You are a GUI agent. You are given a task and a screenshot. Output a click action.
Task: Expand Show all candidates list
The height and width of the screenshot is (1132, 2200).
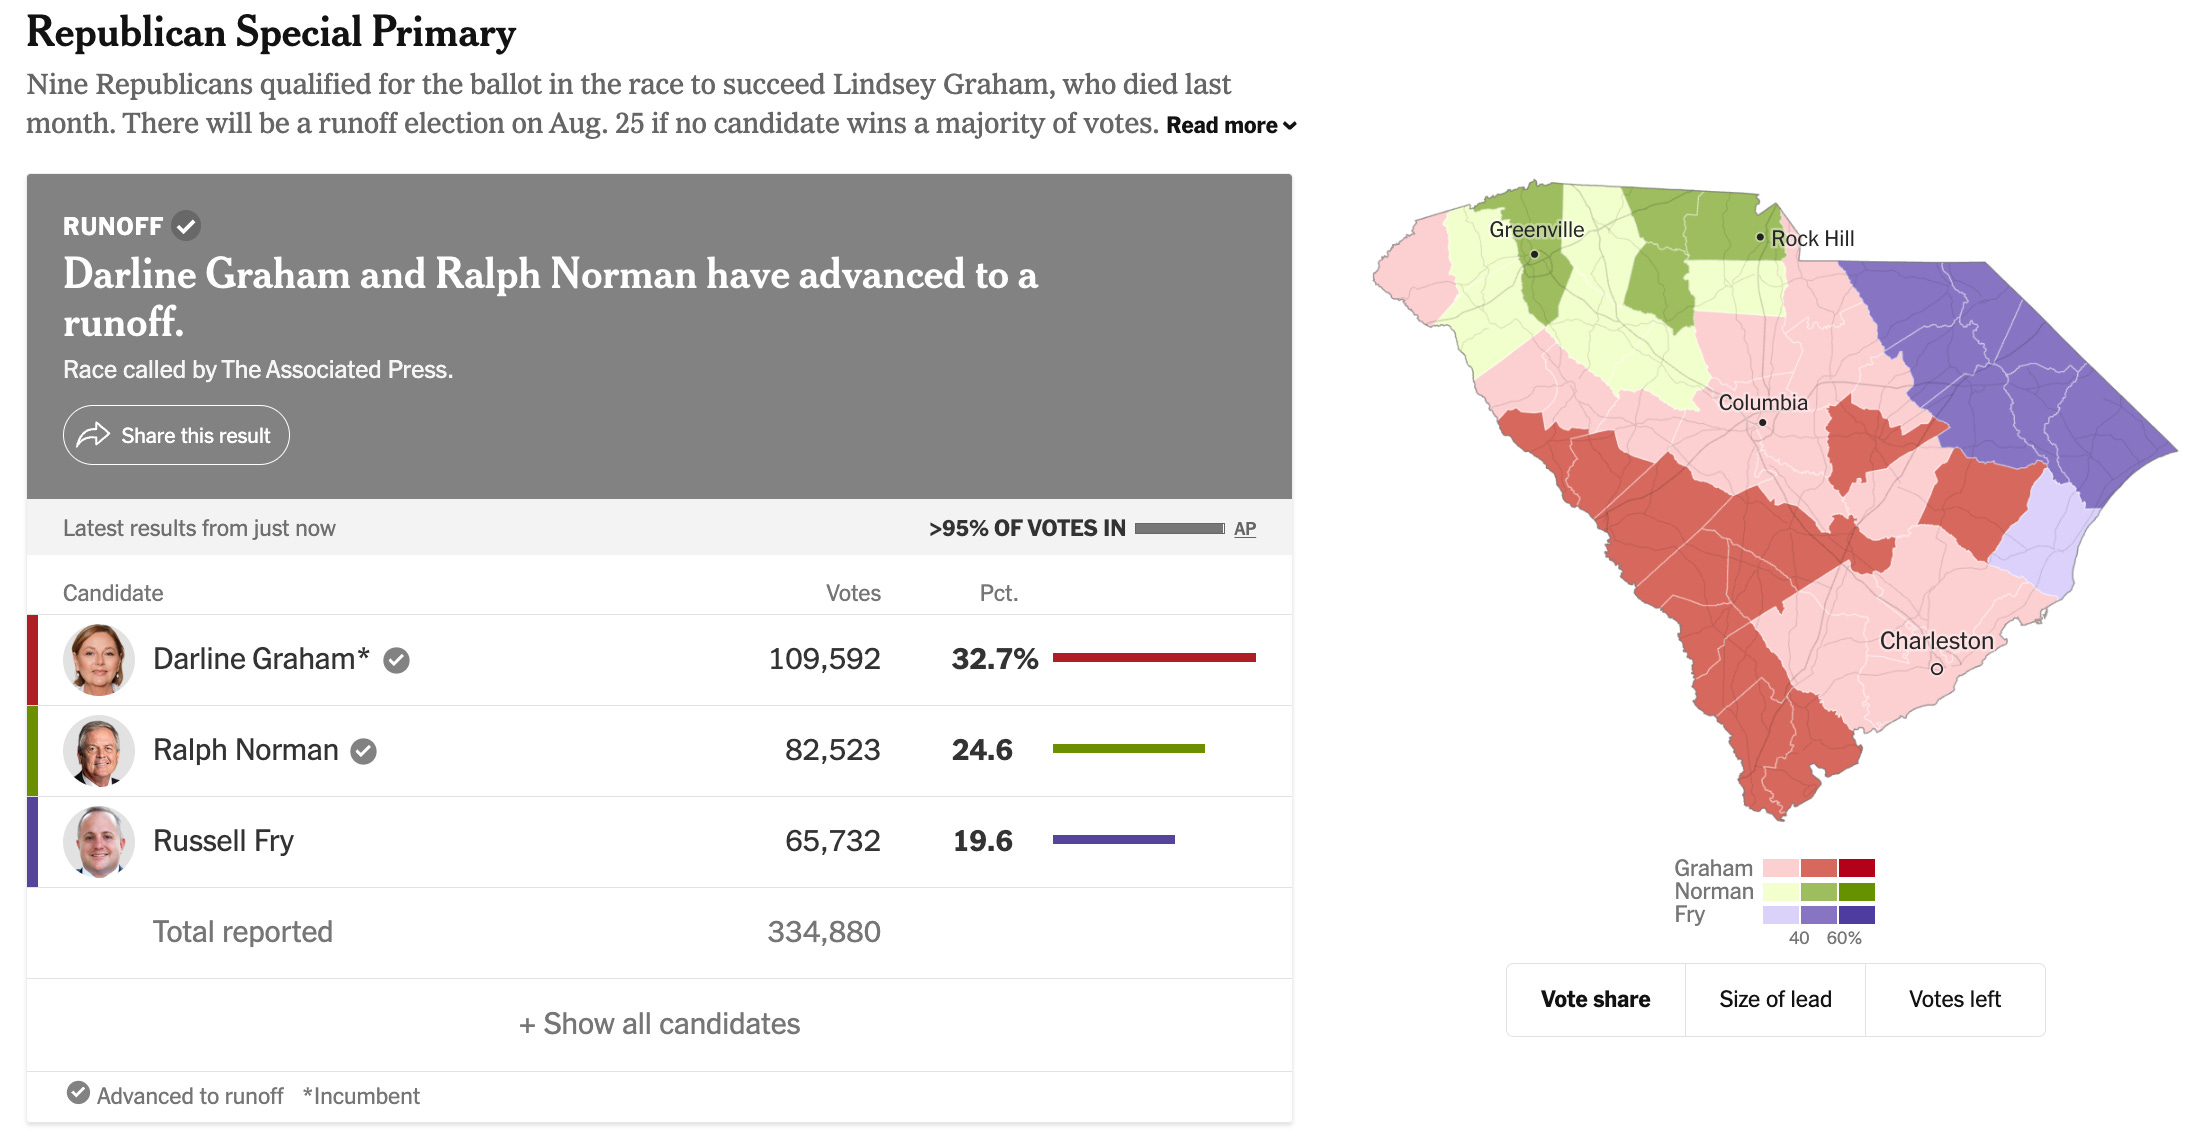pos(660,1024)
